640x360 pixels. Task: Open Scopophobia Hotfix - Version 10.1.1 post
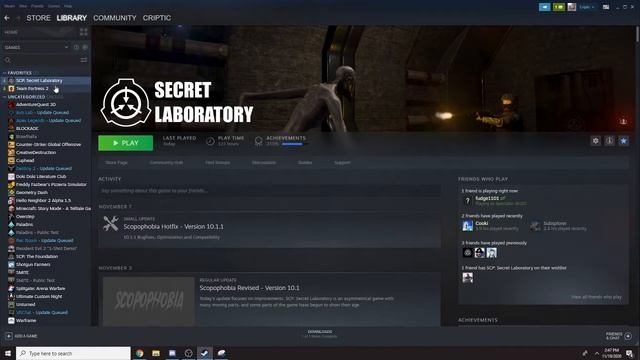173,227
